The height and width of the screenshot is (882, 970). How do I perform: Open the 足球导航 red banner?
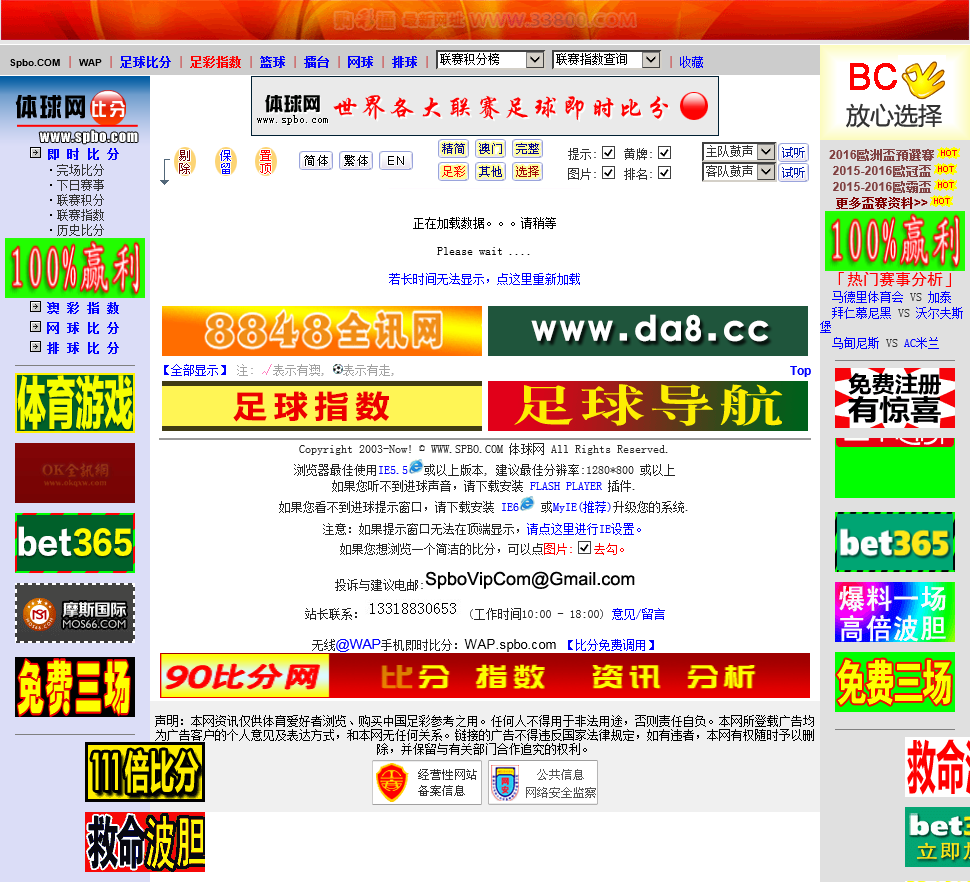pos(648,406)
